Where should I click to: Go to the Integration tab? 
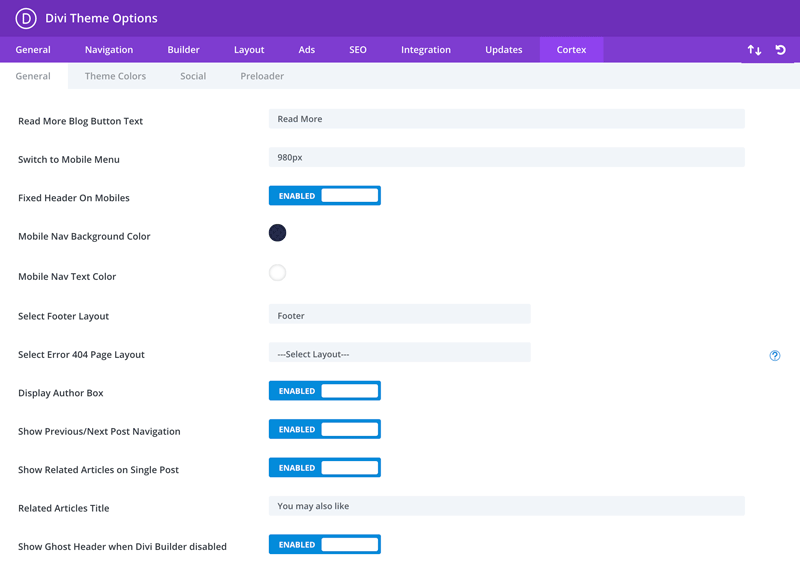tap(426, 50)
